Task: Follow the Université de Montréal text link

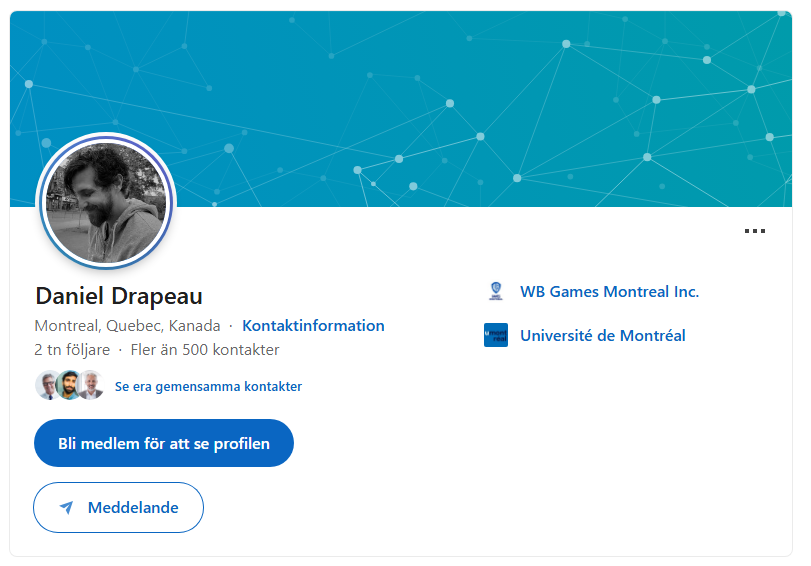Action: click(x=602, y=336)
